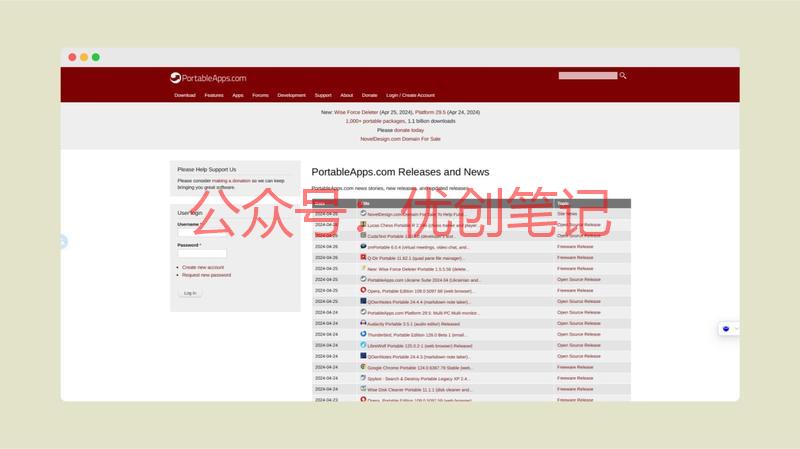This screenshot has width=800, height=449.
Task: Click the Lucas Chess Portable icon
Action: (363, 224)
